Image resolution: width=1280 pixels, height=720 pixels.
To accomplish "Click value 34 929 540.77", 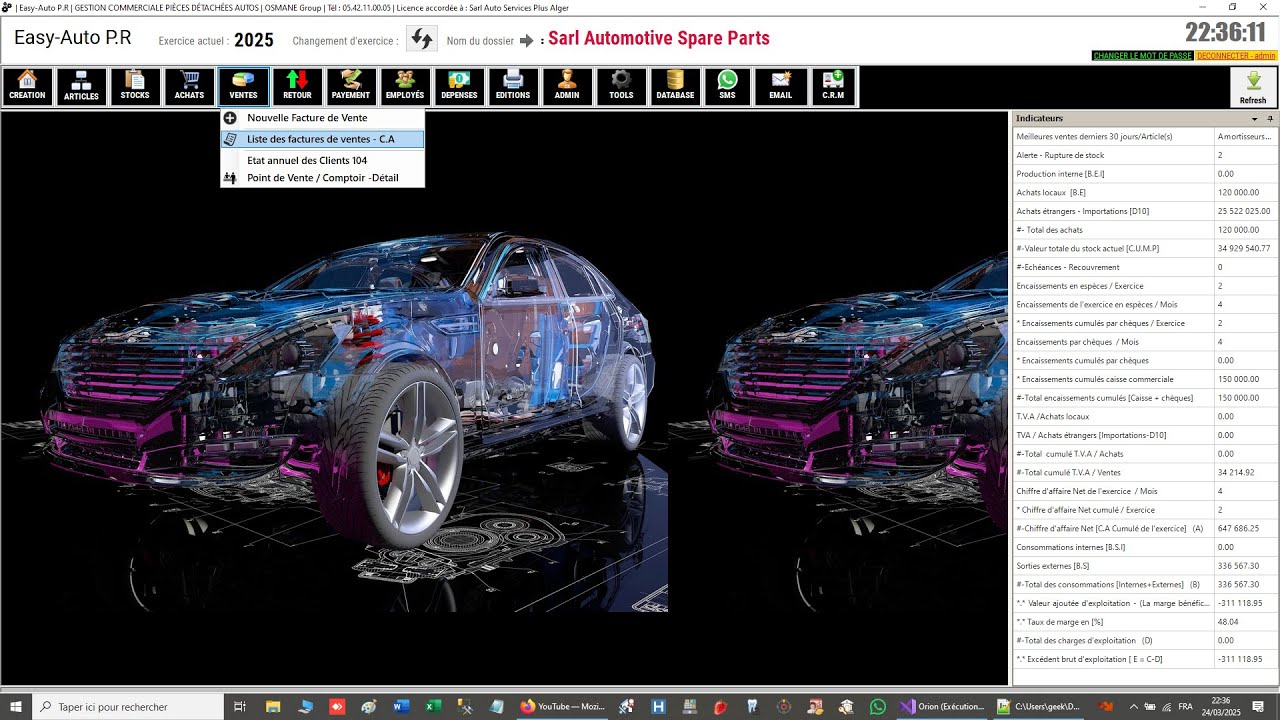I will [x=1243, y=248].
